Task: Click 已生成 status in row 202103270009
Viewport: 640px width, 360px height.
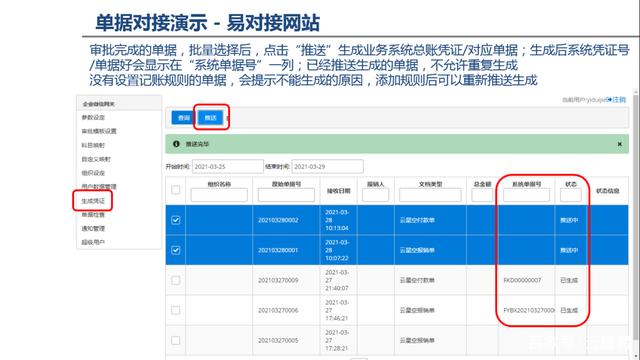Action: tap(569, 280)
